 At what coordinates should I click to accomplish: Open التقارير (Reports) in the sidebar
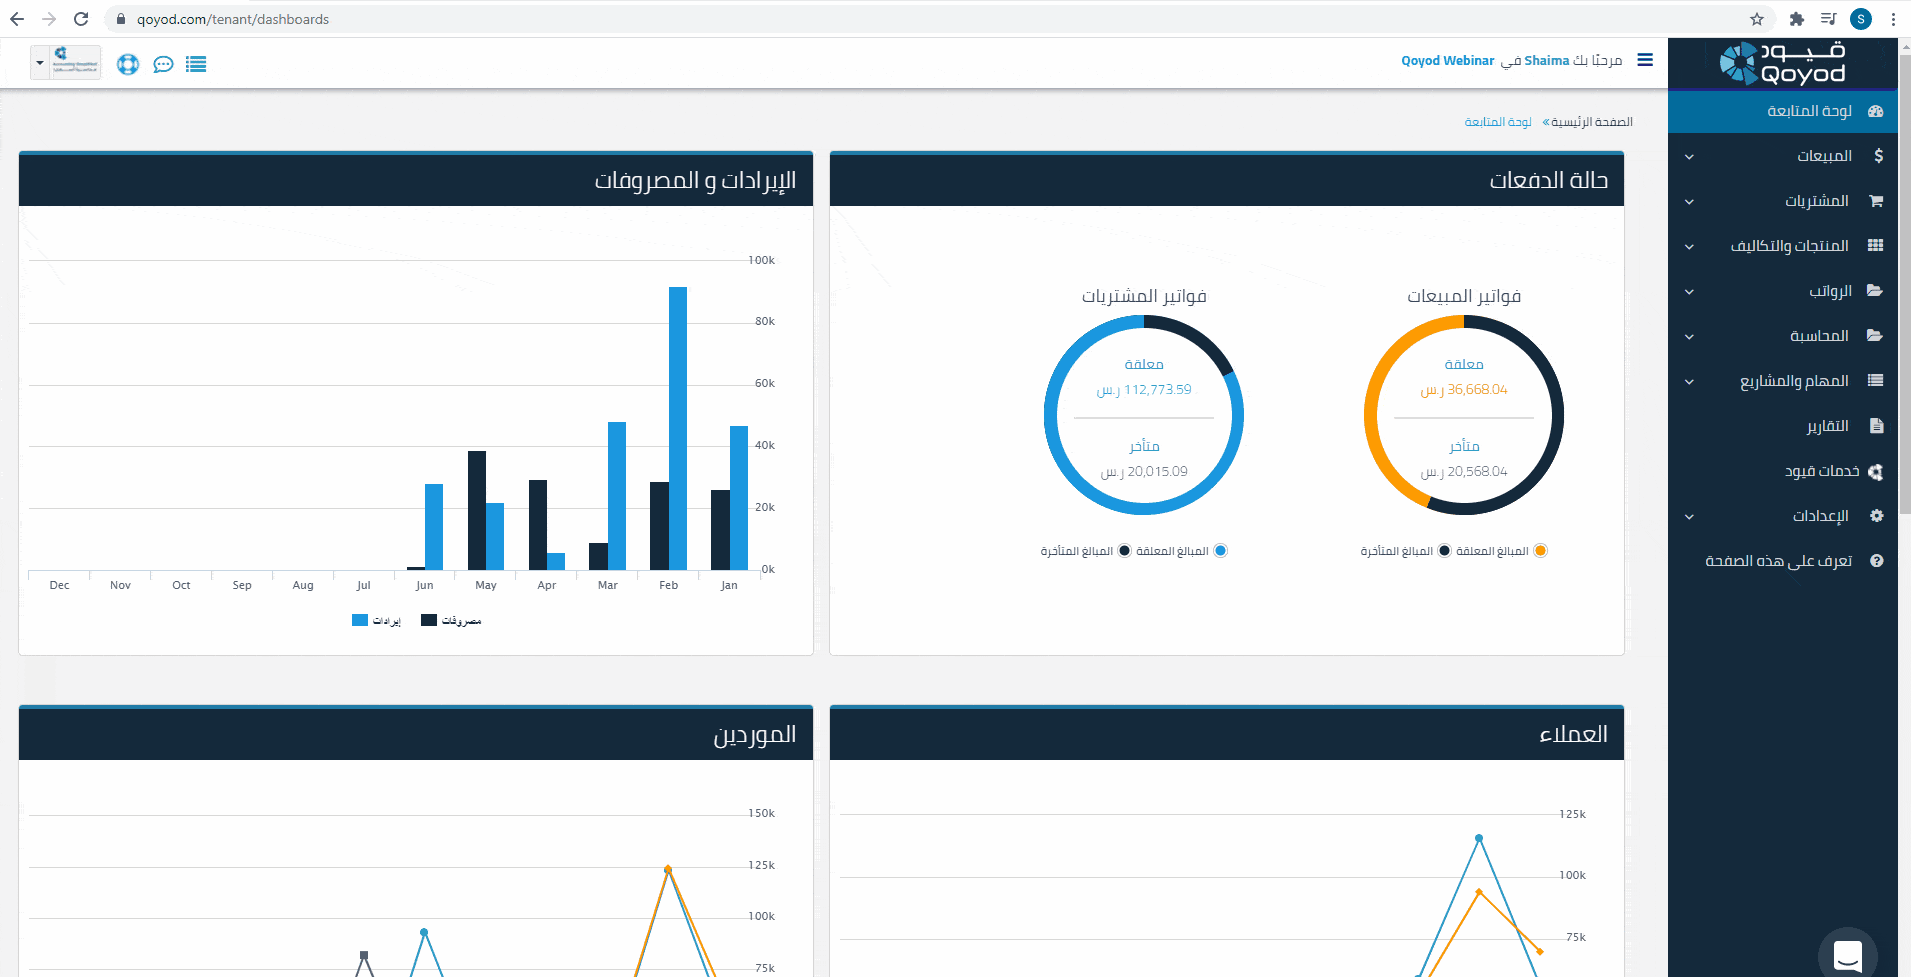tap(1827, 426)
